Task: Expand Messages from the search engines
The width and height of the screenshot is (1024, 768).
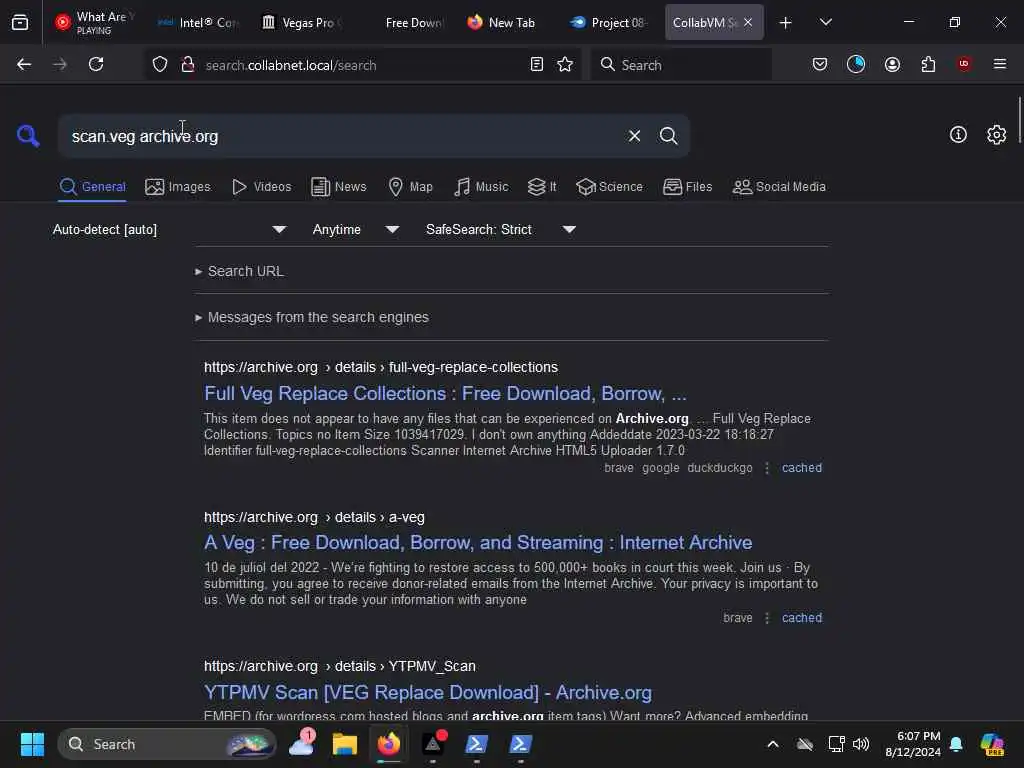Action: (x=312, y=317)
